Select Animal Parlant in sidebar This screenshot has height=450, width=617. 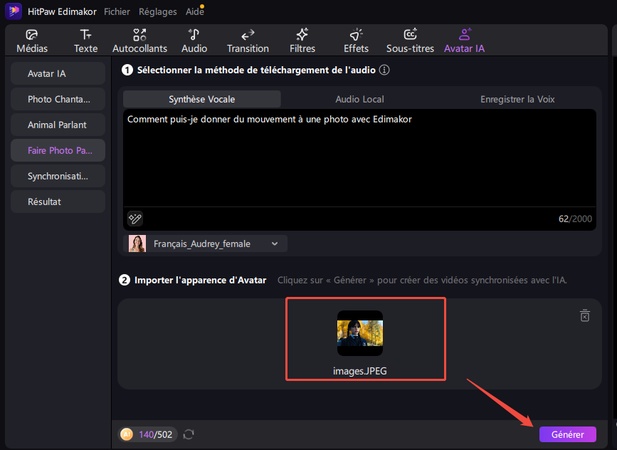point(58,125)
